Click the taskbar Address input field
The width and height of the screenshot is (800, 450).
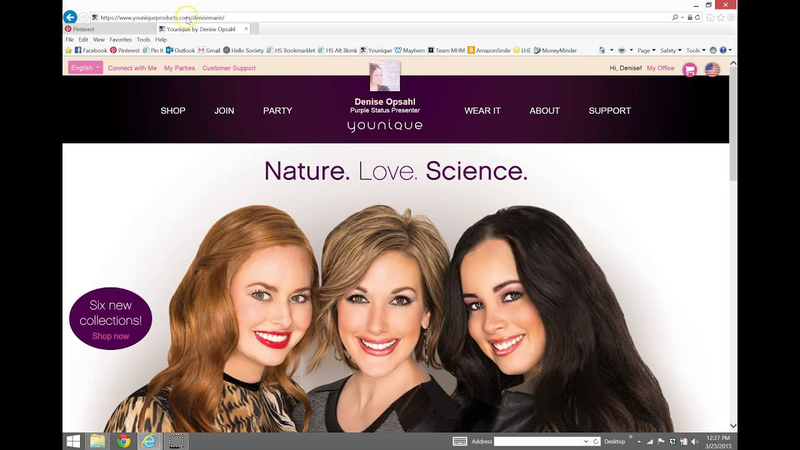[x=540, y=441]
